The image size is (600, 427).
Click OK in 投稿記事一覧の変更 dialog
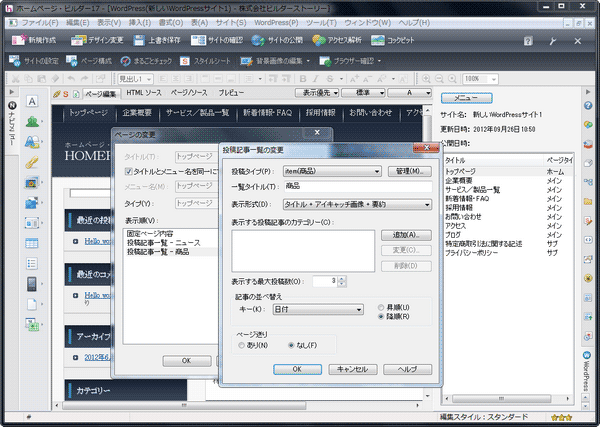297,369
